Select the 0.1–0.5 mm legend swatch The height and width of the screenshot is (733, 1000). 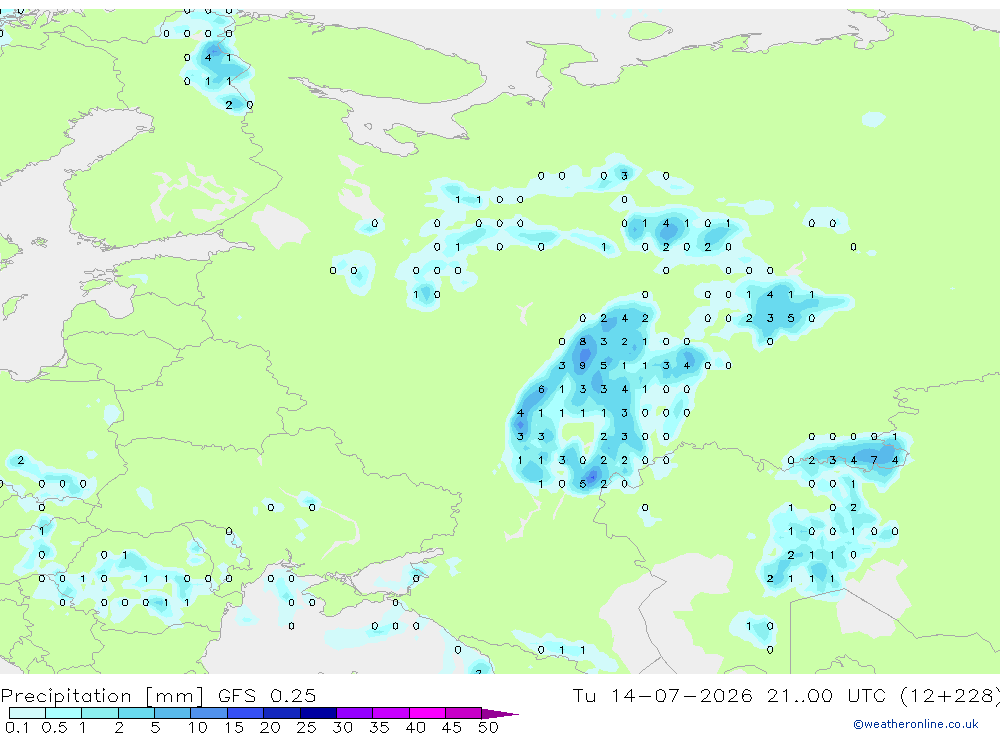coord(27,713)
